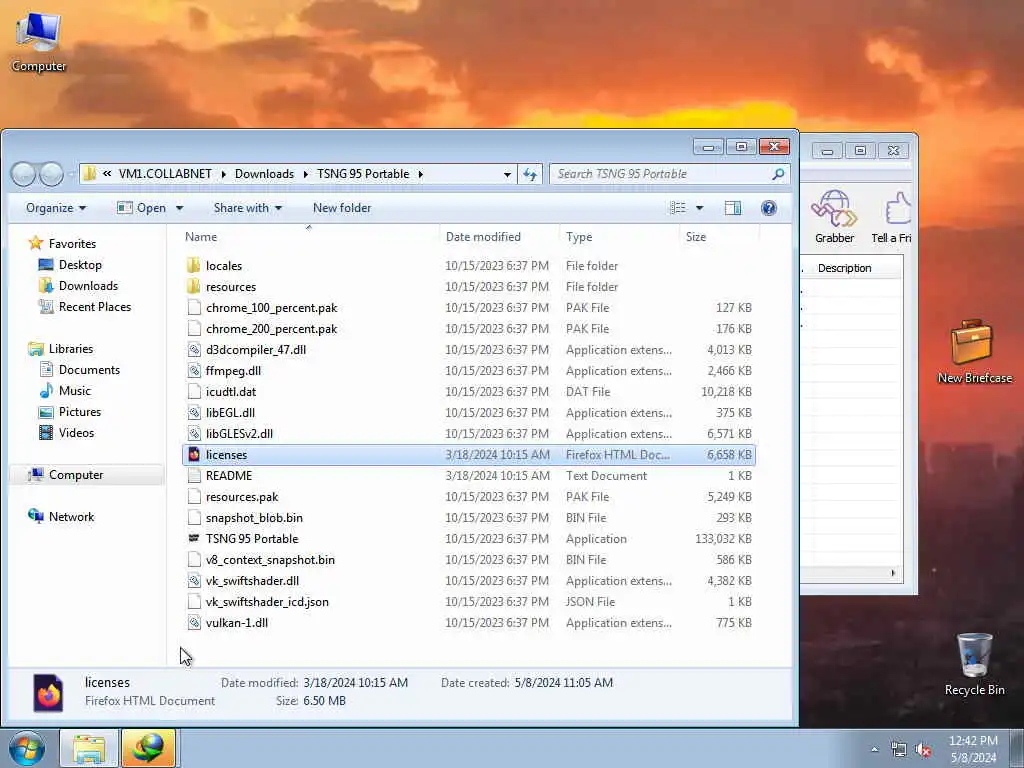The width and height of the screenshot is (1024, 768).
Task: Open the Windows Start menu
Action: [27, 748]
